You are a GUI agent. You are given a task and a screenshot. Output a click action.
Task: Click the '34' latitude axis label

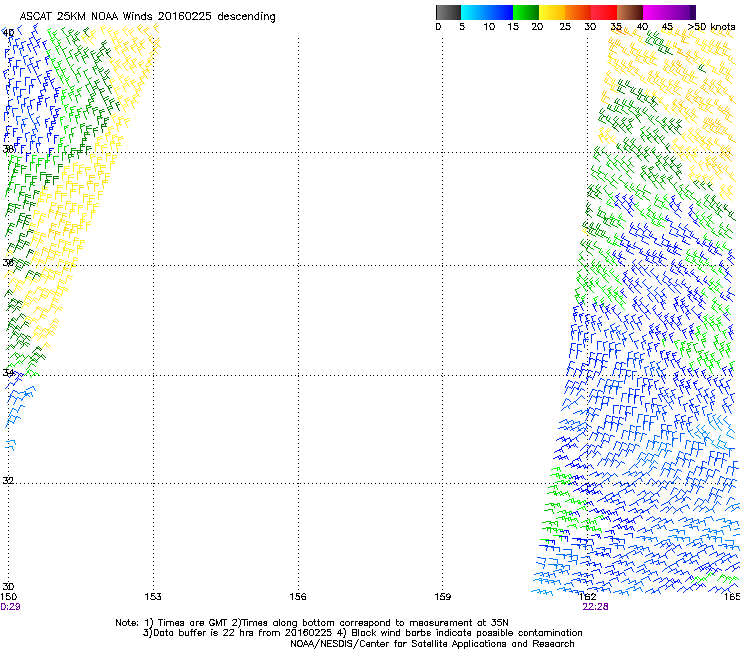[x=8, y=372]
